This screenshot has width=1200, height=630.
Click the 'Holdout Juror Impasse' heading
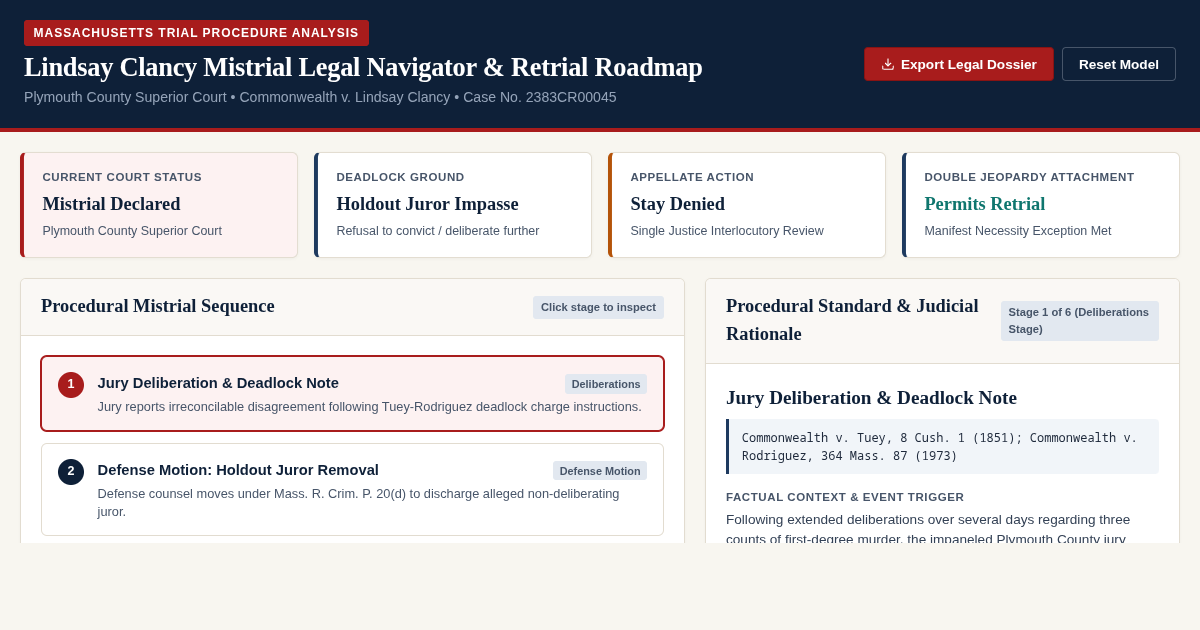427,204
